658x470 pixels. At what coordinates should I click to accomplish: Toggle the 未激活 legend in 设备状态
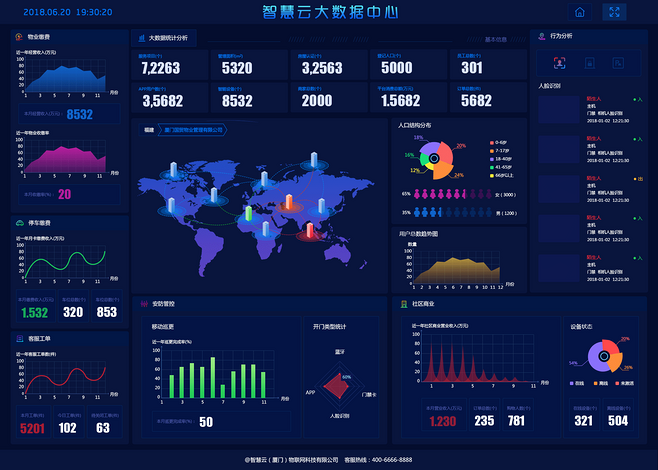point(625,383)
